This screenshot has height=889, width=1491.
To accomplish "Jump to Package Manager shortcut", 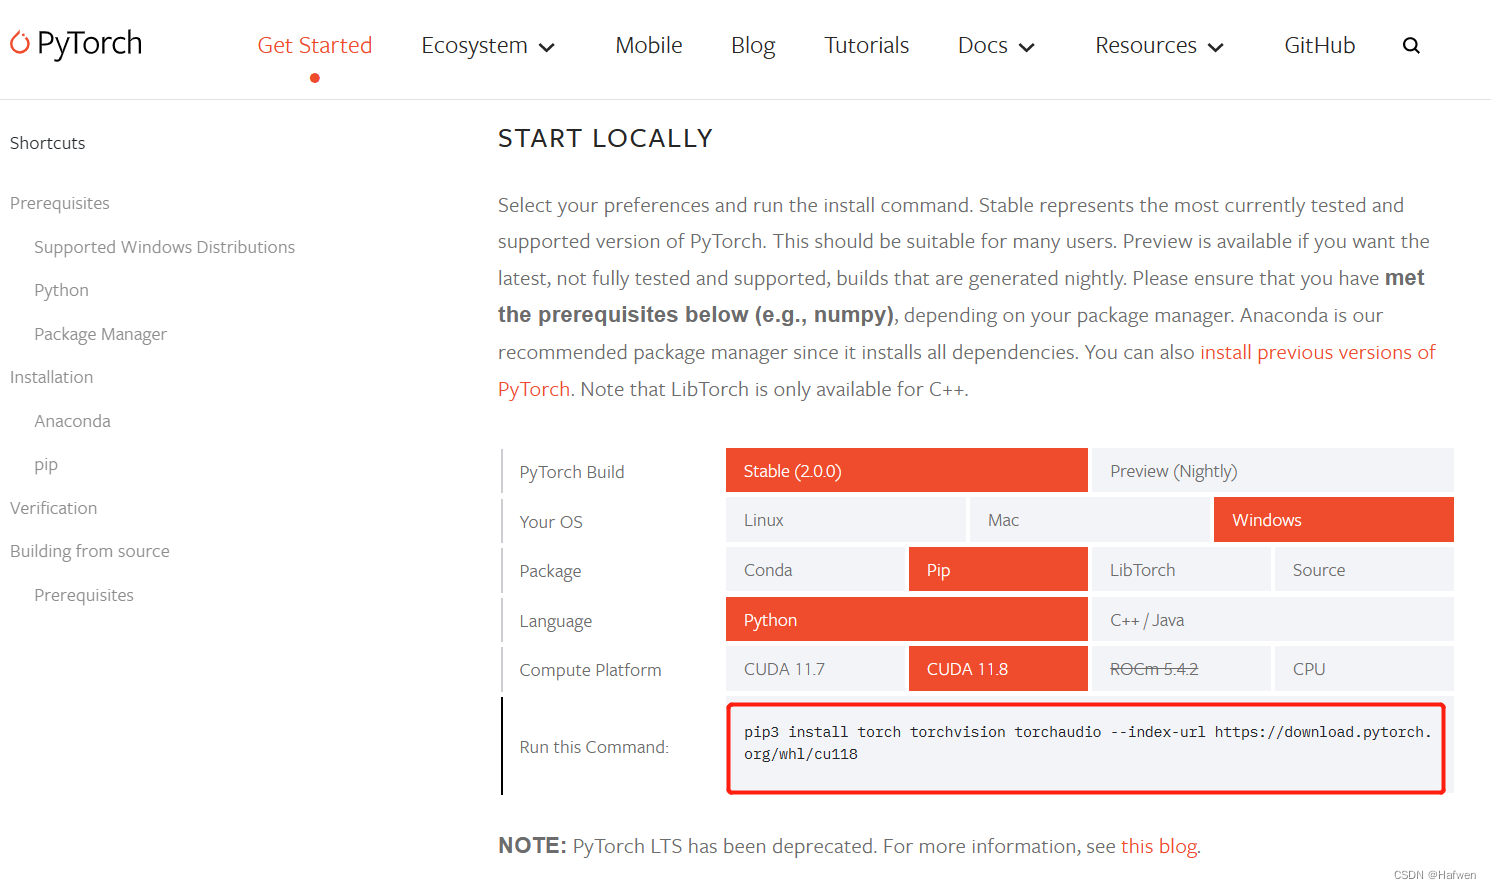I will coord(101,334).
